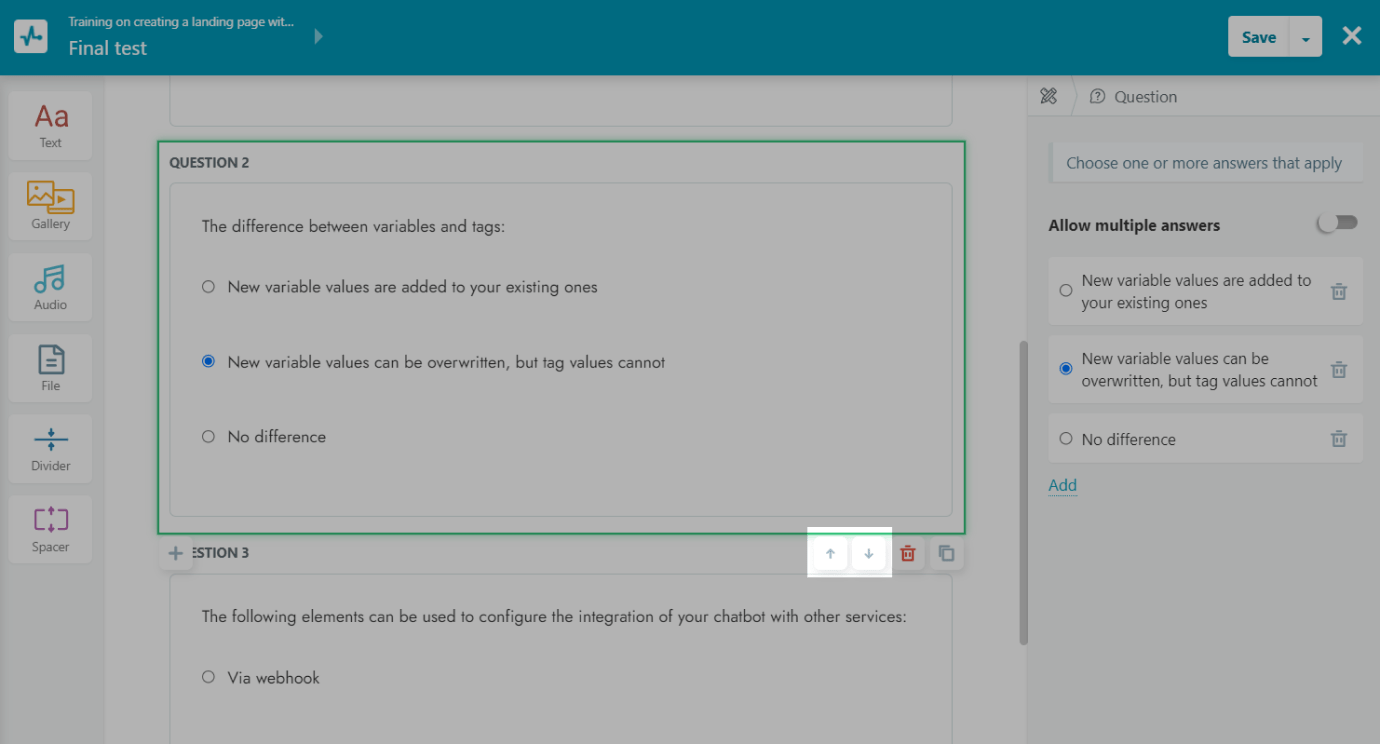
Task: Insert a Gallery element
Action: tap(50, 205)
